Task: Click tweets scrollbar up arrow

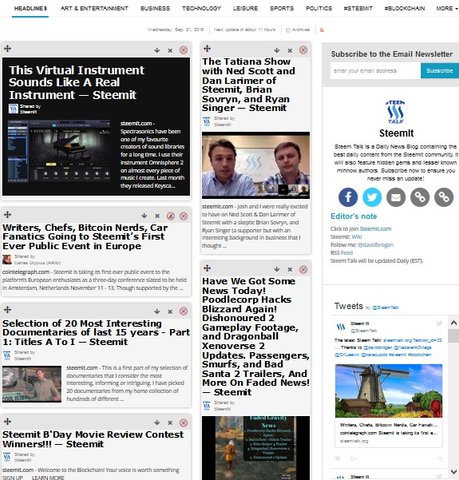Action: click(454, 323)
